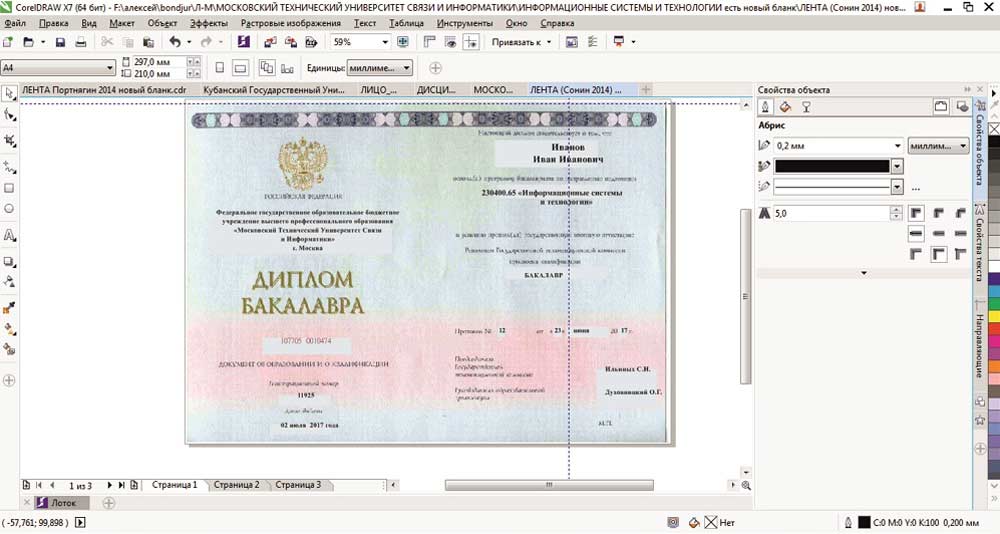
Task: Click the page width 297,0 мм field
Action: coord(159,62)
